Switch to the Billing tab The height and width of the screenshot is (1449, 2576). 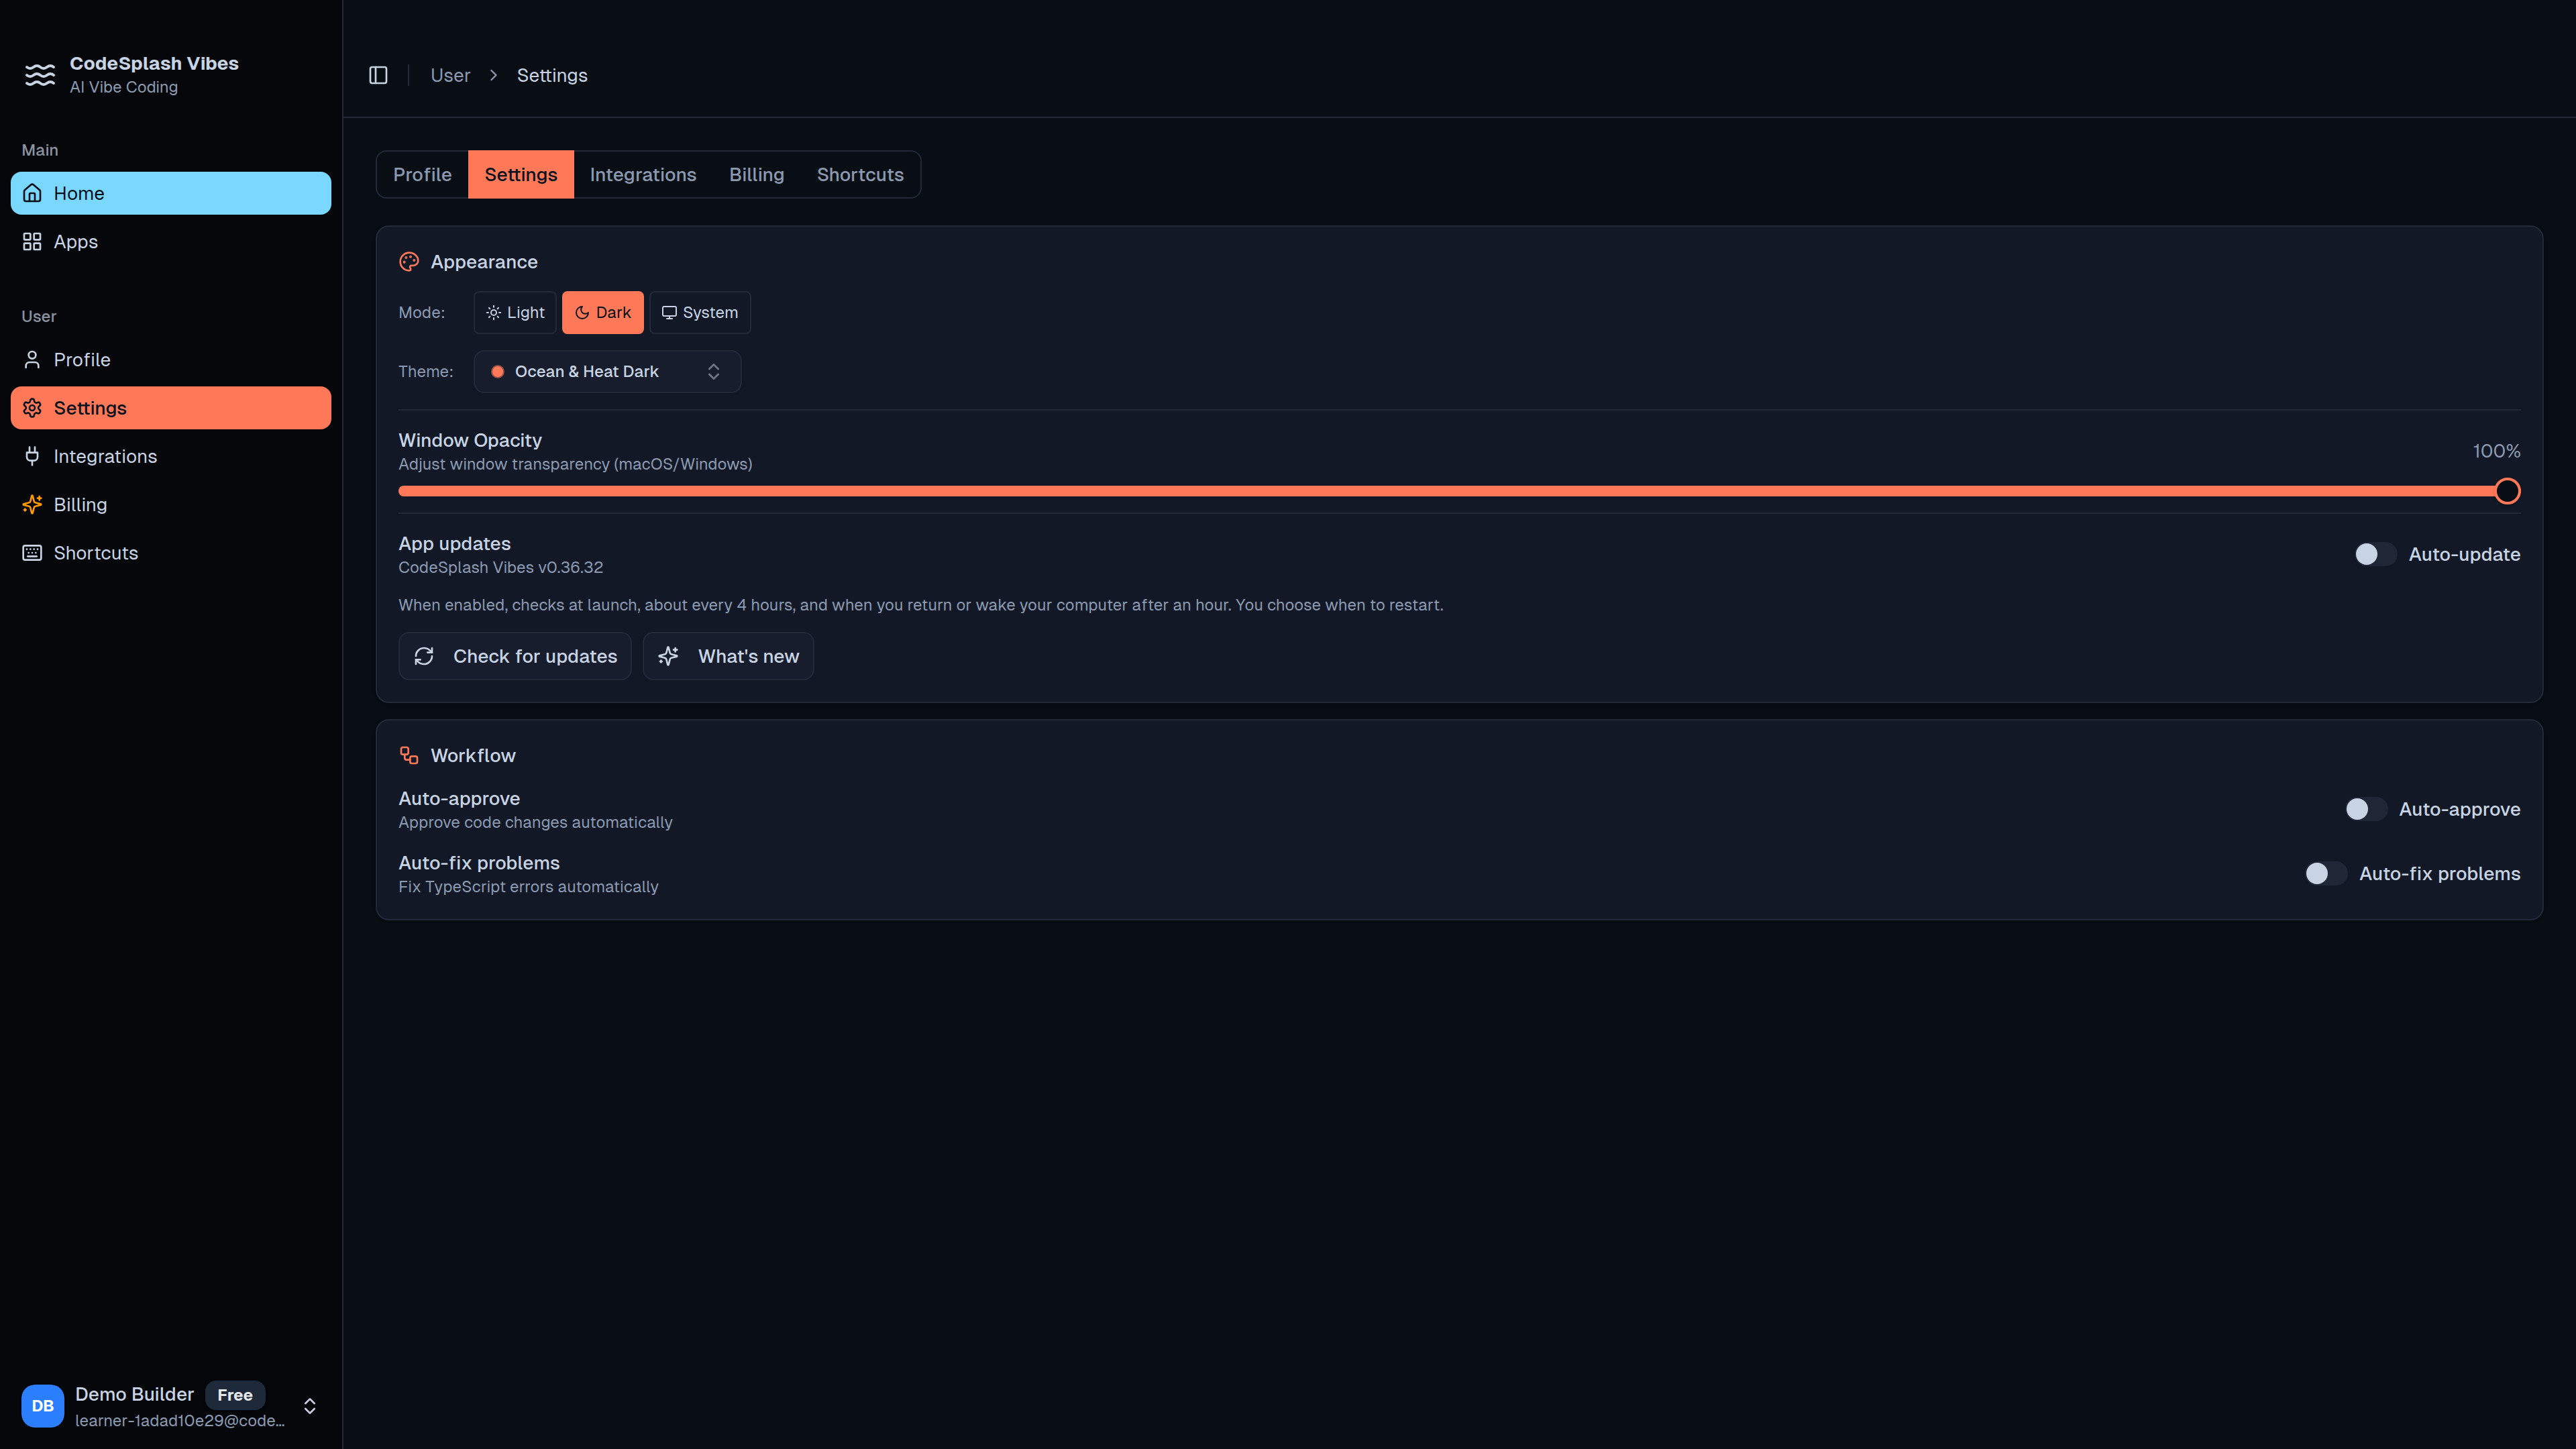757,174
